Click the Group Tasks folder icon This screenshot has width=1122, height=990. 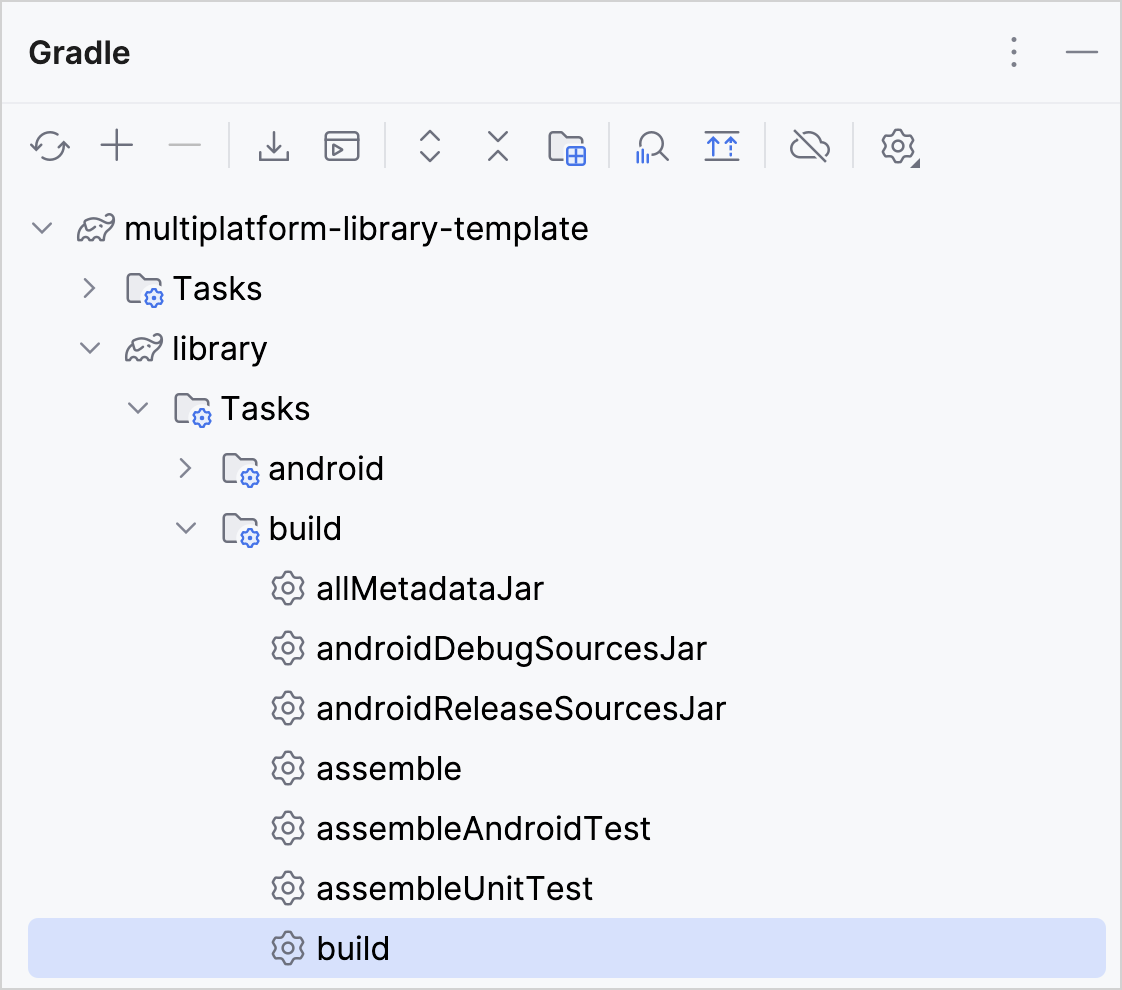pos(567,146)
